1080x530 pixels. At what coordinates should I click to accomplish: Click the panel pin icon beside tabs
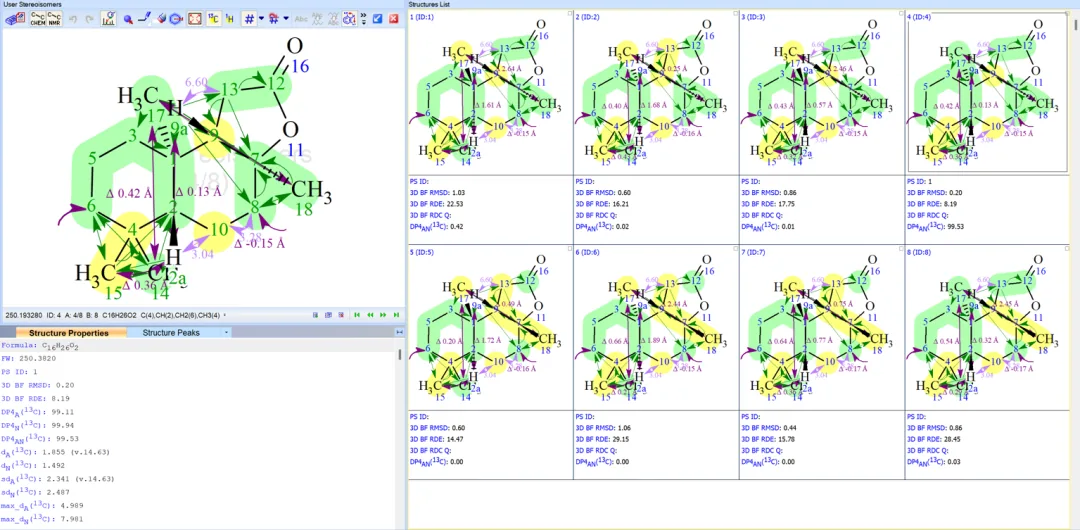pyautogui.click(x=399, y=333)
